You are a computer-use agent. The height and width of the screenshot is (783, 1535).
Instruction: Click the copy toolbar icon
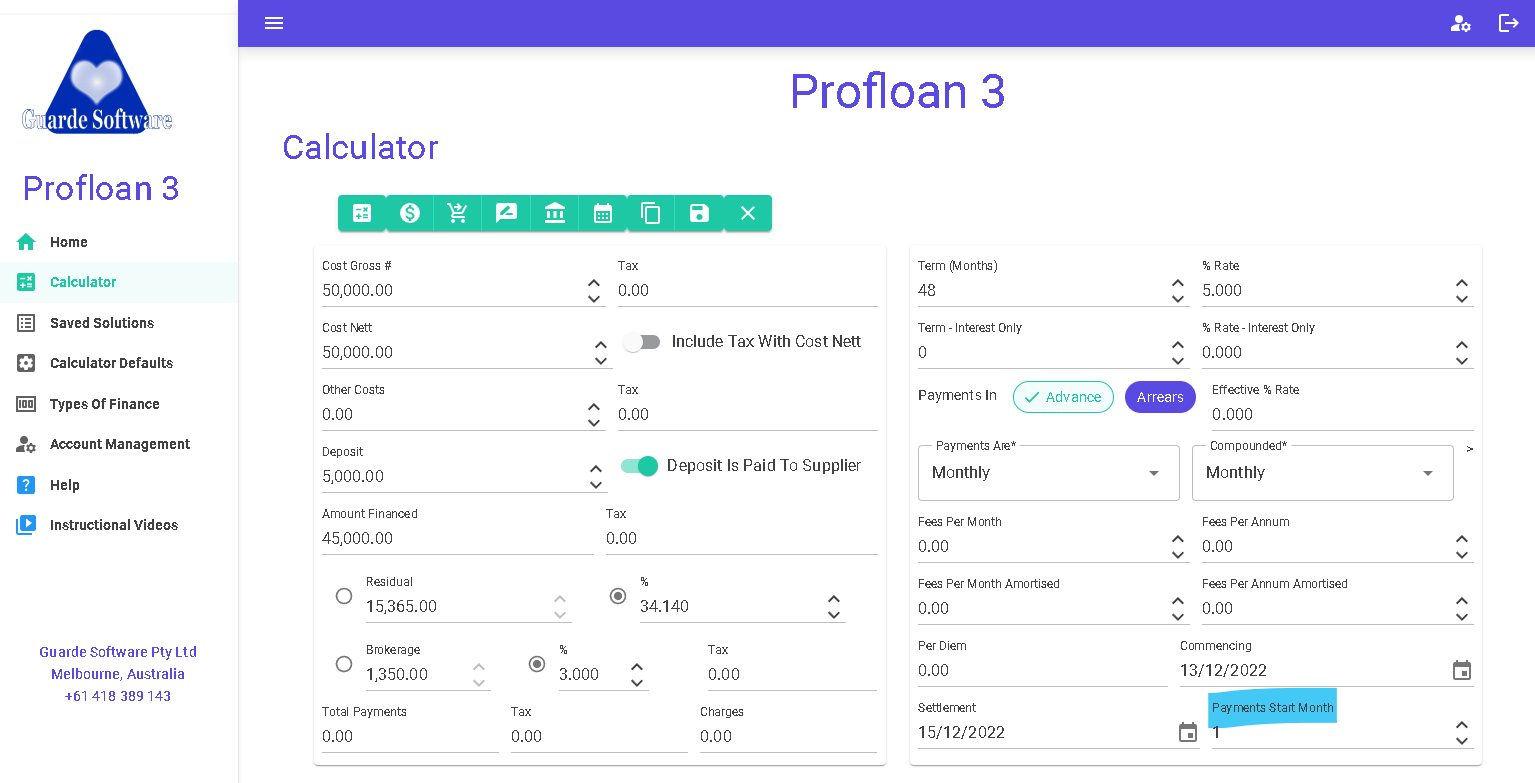651,213
